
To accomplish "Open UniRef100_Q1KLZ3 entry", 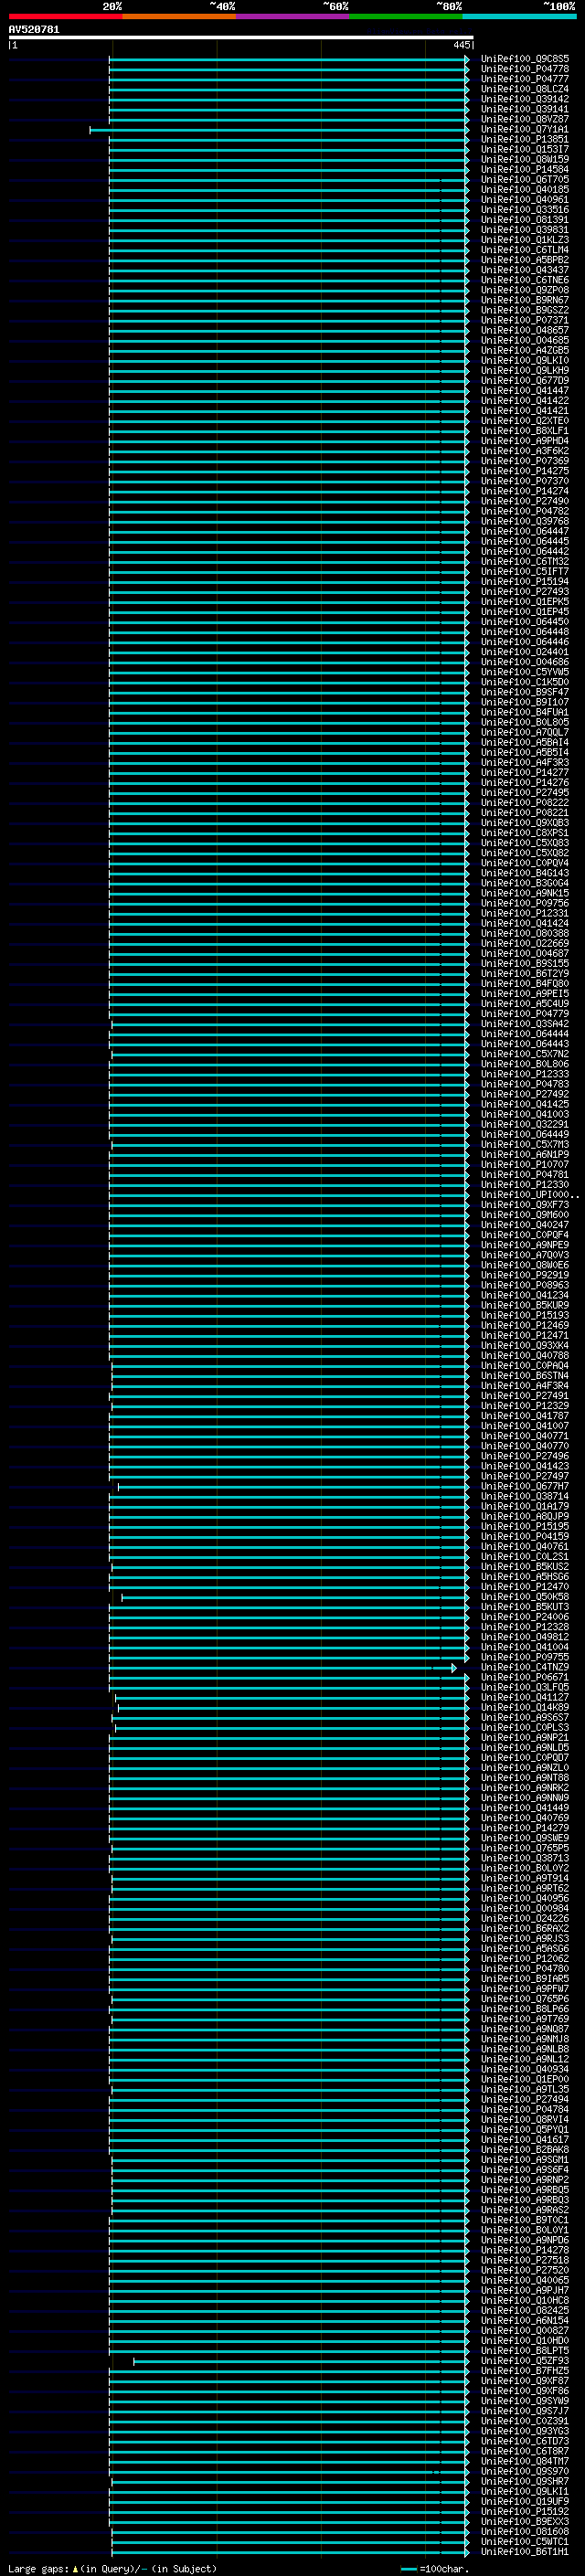I will pyautogui.click(x=525, y=240).
